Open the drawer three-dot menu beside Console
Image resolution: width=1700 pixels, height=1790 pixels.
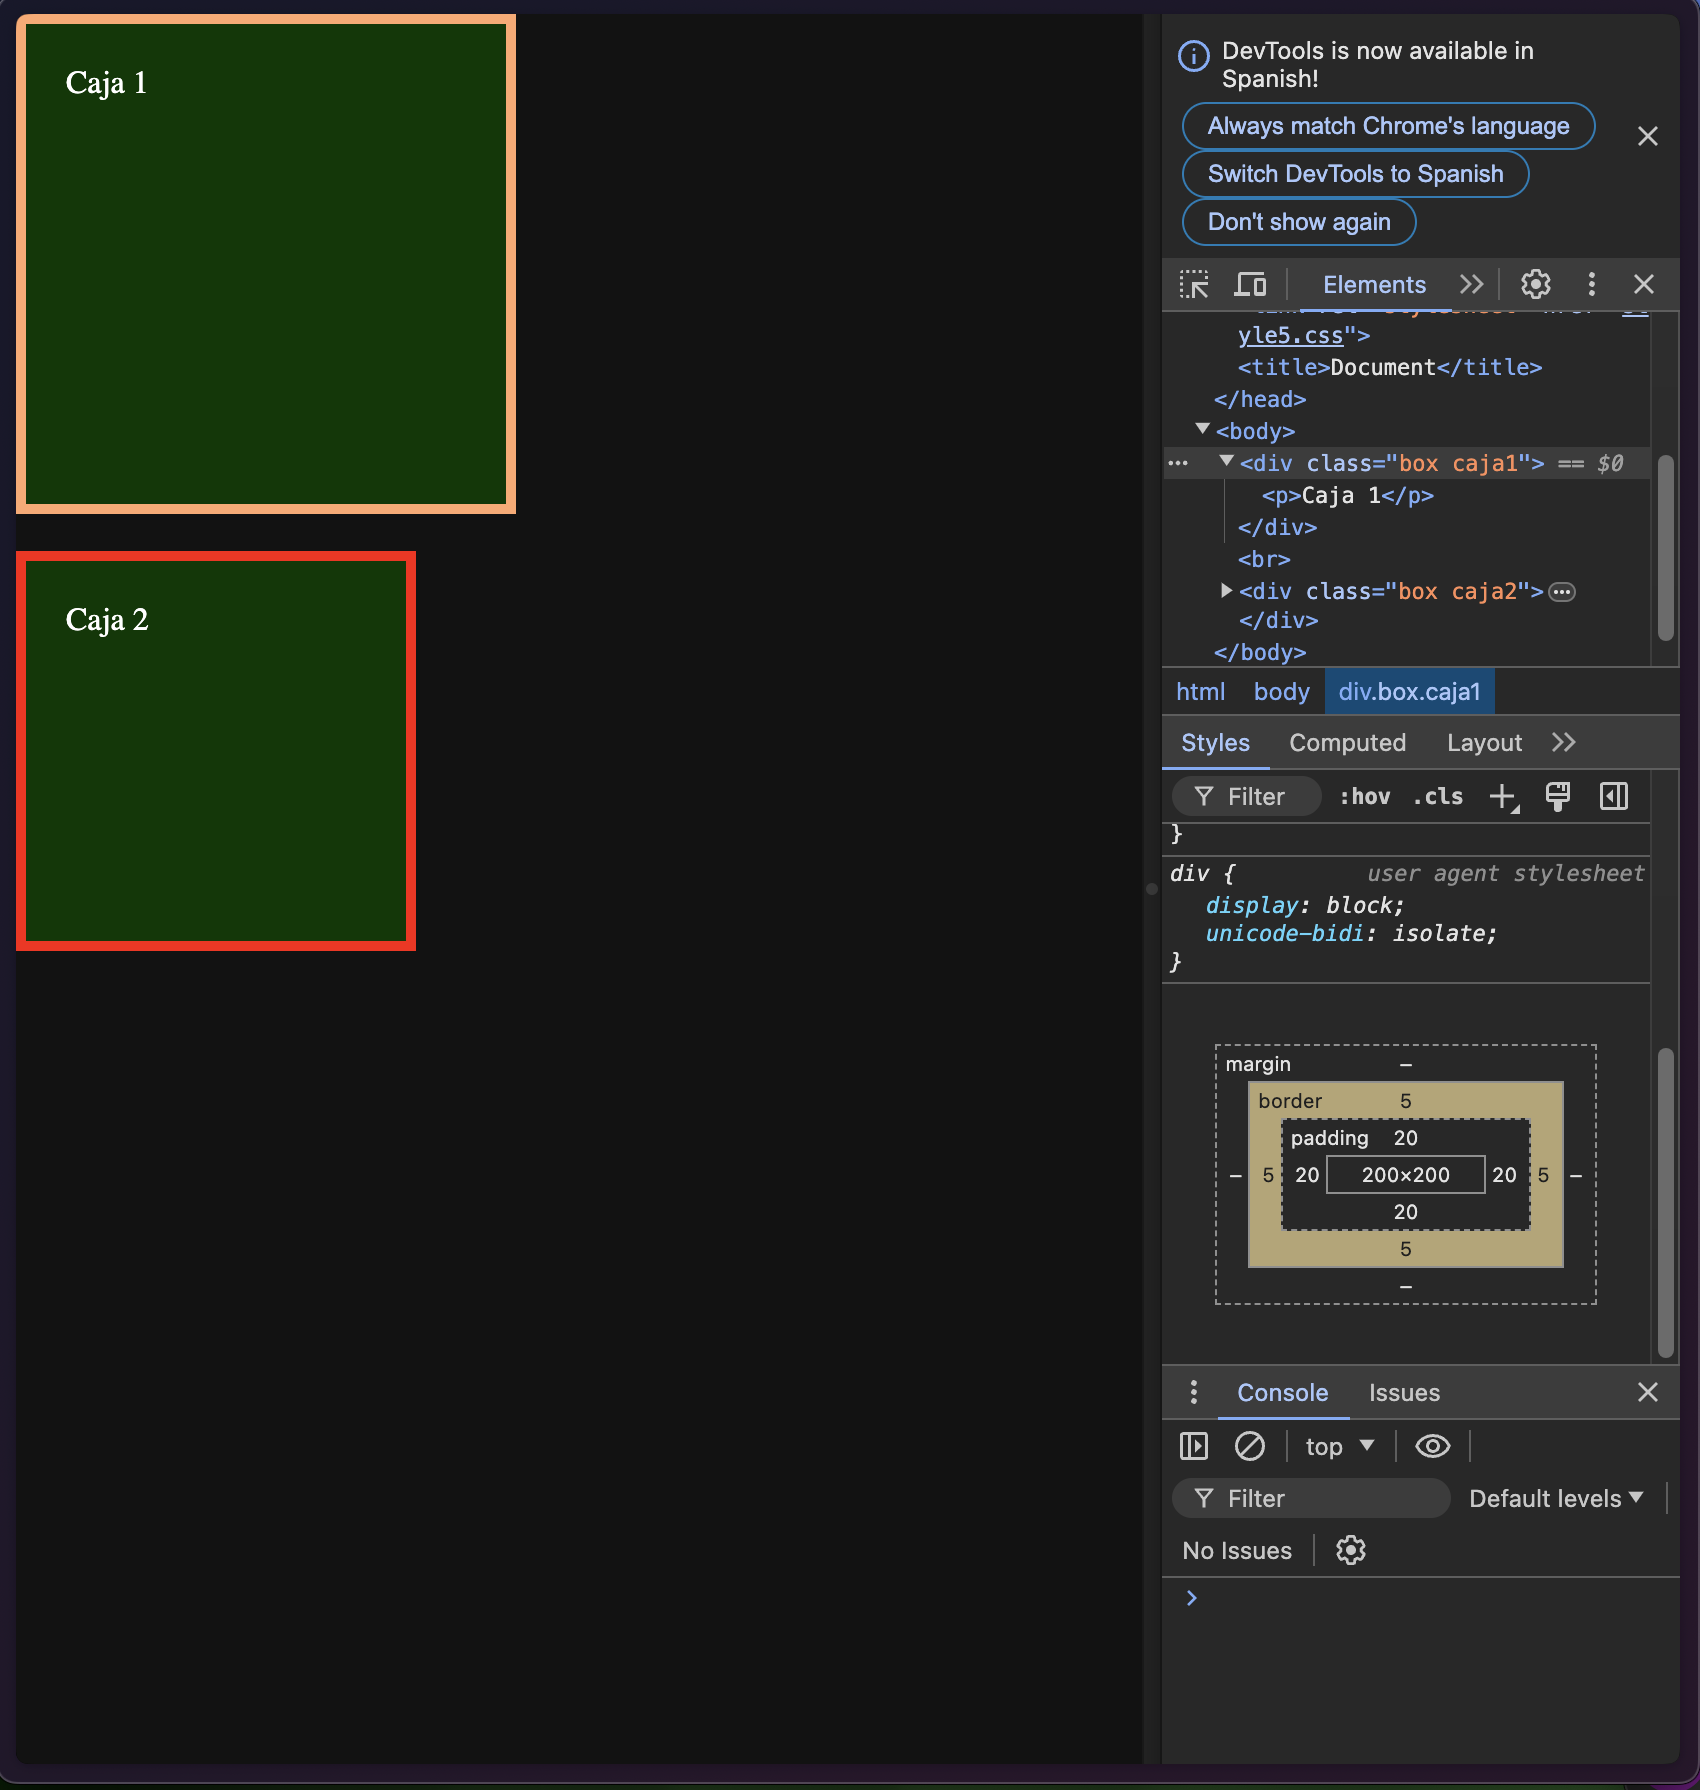(x=1193, y=1392)
